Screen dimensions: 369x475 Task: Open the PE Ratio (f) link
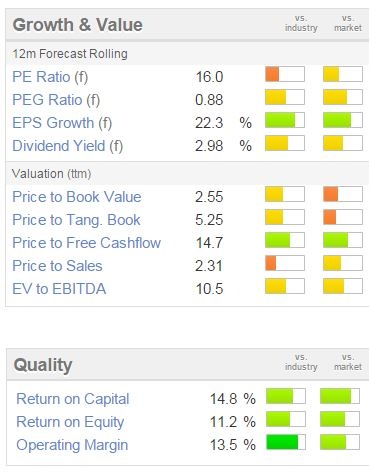[50, 77]
